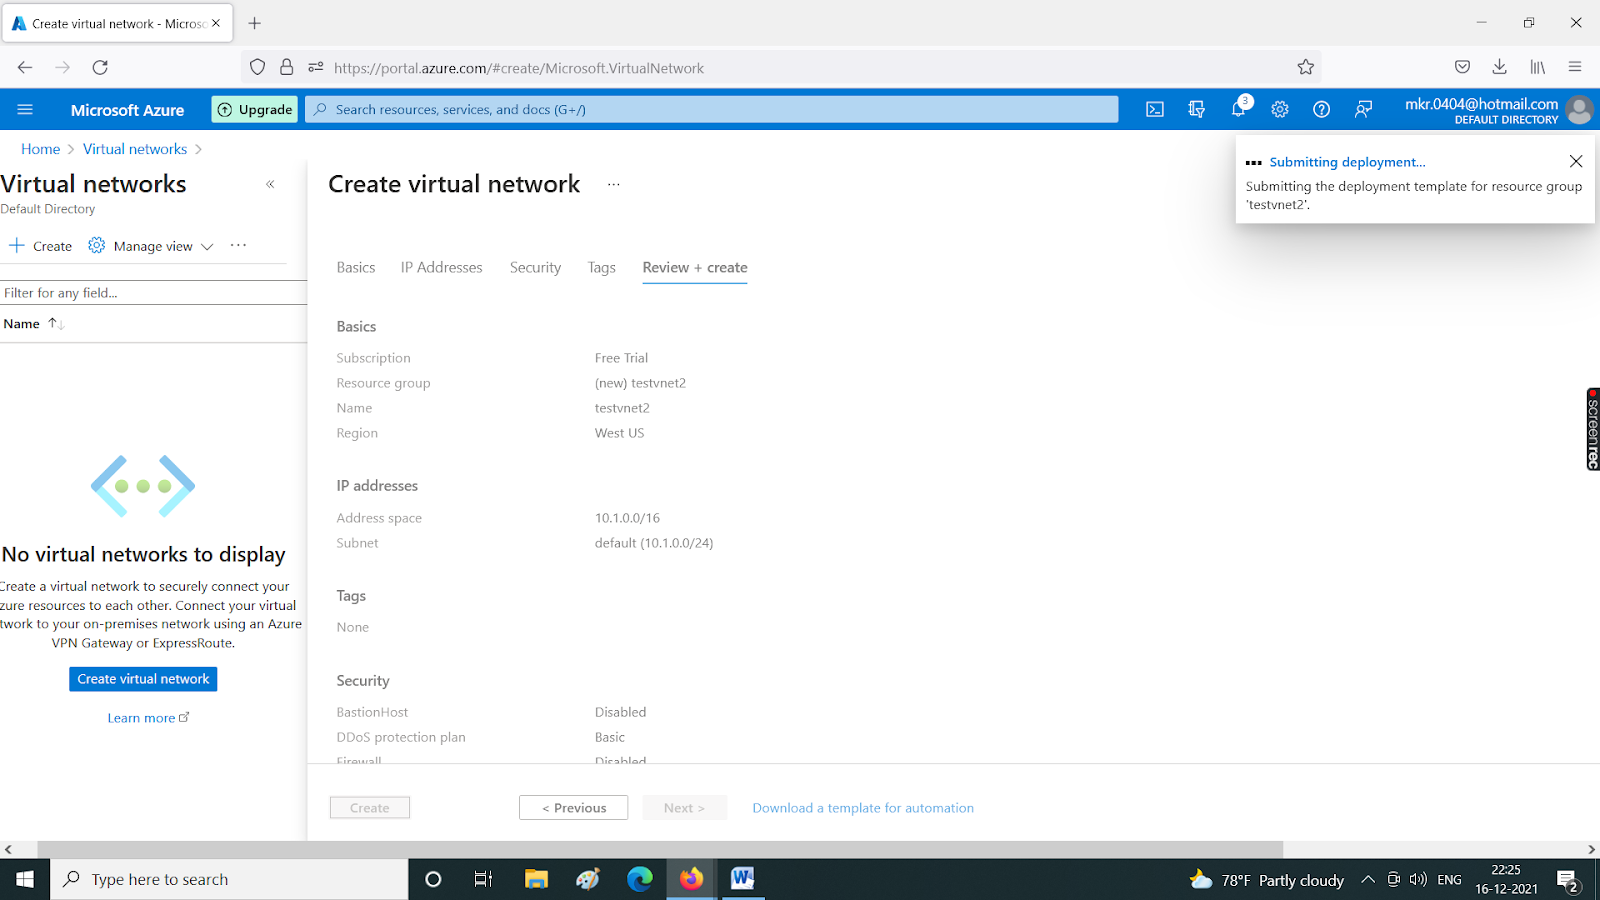This screenshot has width=1600, height=900.
Task: Open Azure portal settings gear
Action: pos(1280,110)
